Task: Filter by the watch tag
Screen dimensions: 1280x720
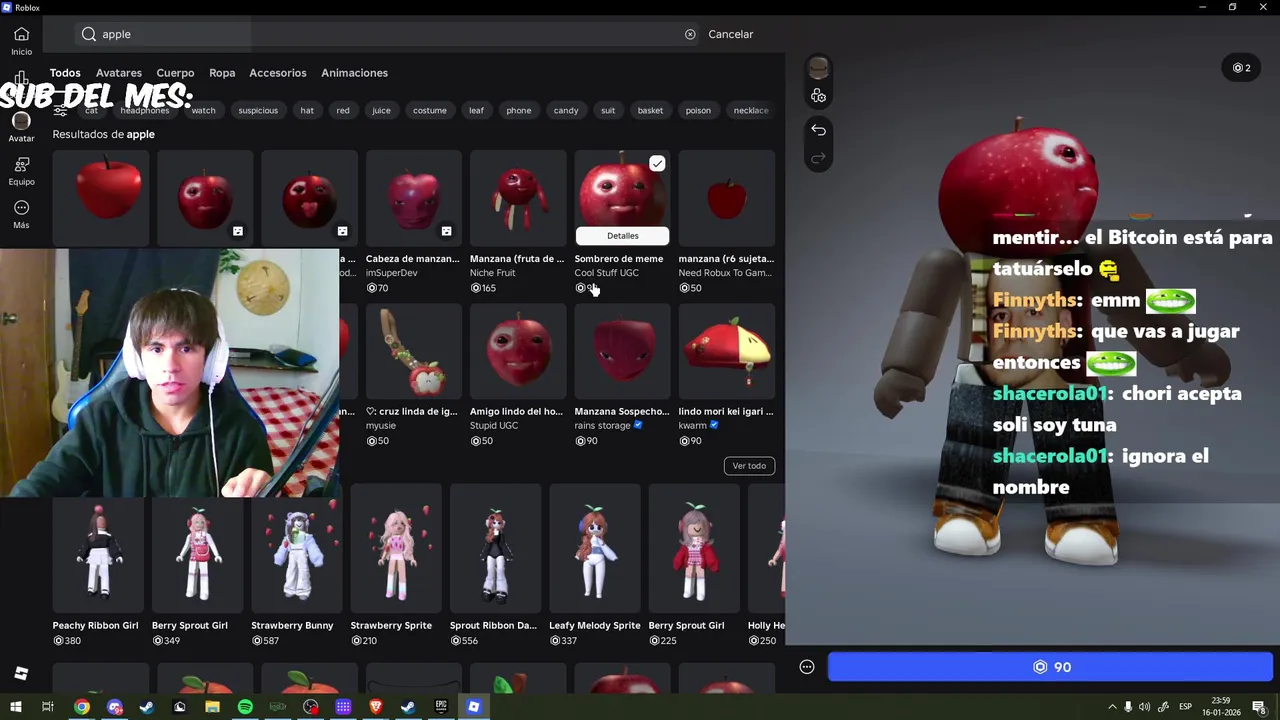Action: point(203,110)
